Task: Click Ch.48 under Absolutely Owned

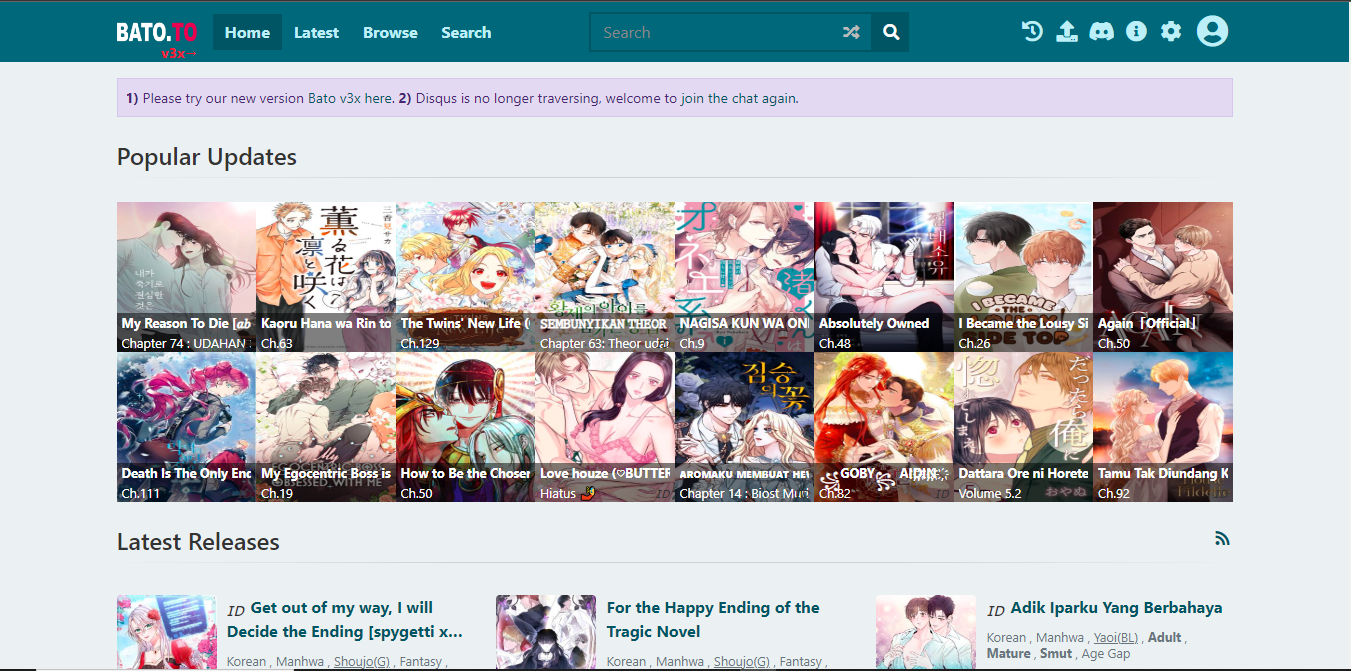Action: (835, 343)
